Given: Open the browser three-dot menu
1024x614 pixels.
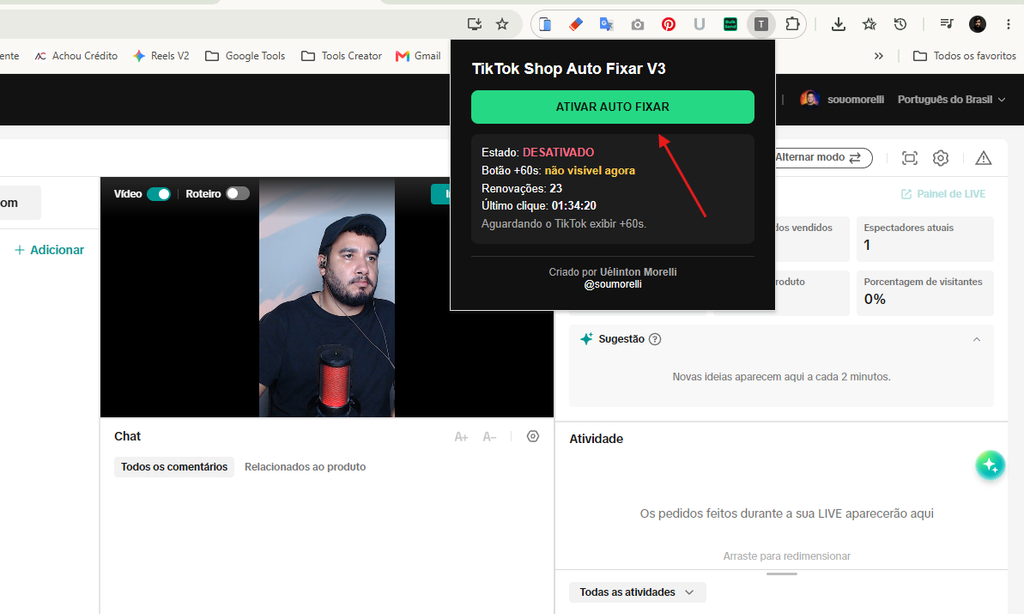Looking at the screenshot, I should (1008, 24).
